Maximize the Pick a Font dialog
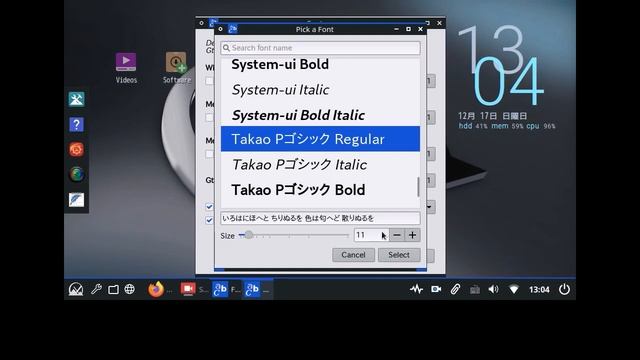The height and width of the screenshot is (360, 640). point(408,29)
